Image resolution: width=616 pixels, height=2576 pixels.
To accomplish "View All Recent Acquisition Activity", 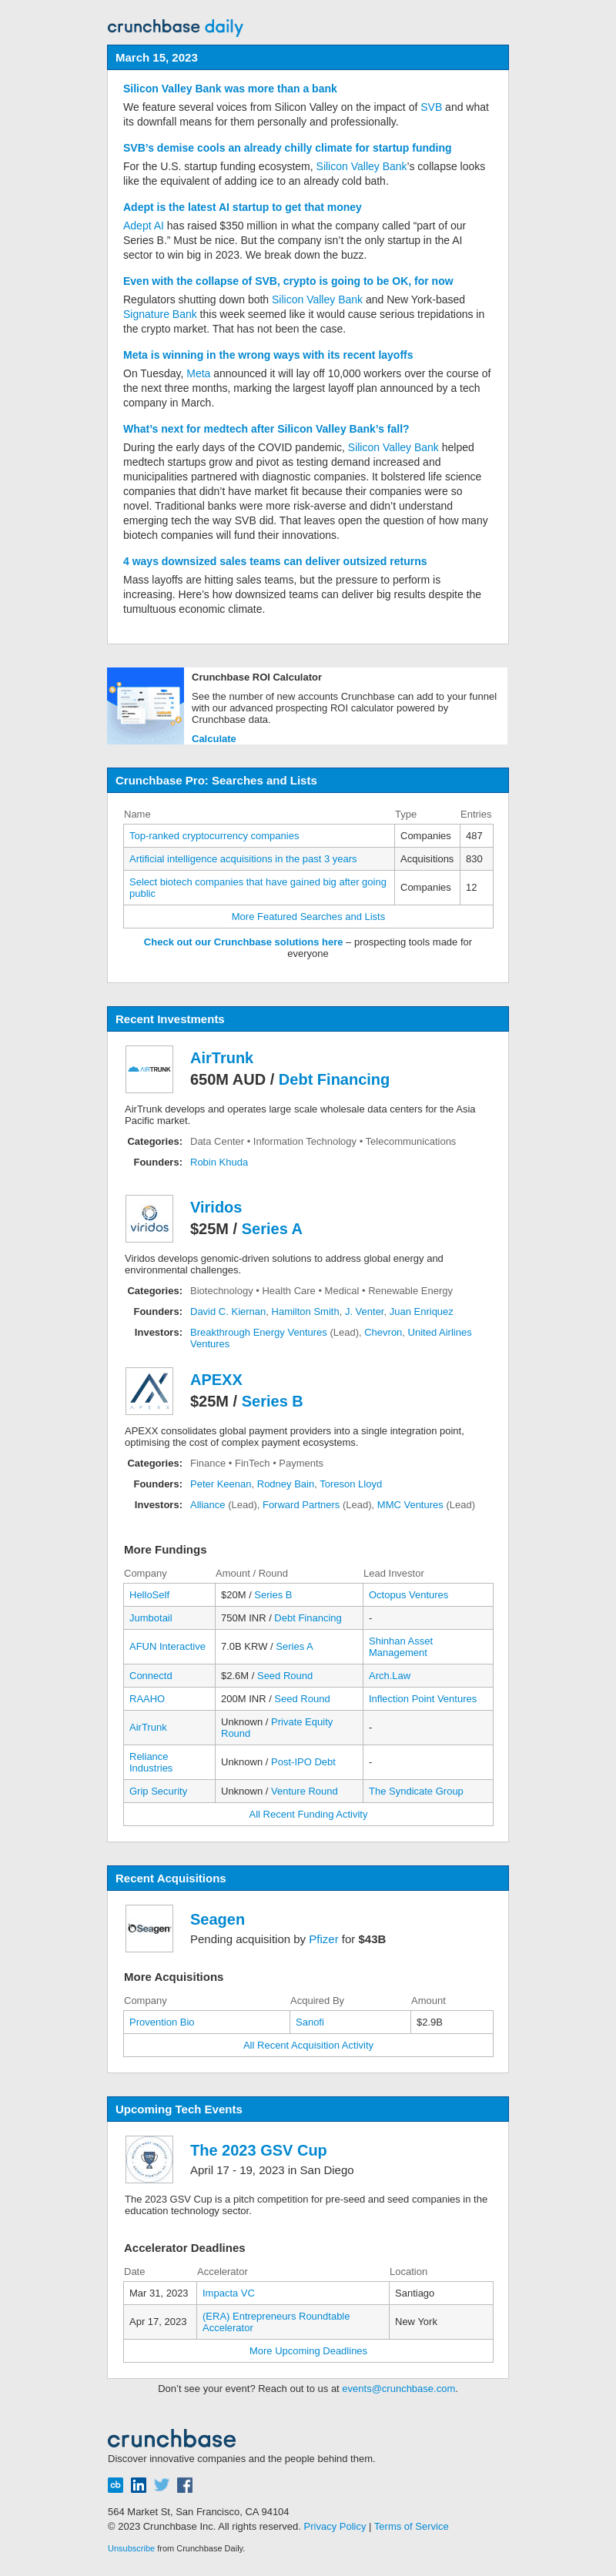I will click(x=308, y=2045).
